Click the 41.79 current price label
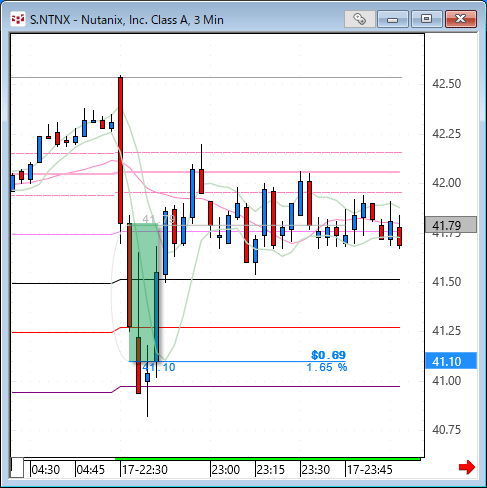The image size is (487, 488). pos(451,225)
